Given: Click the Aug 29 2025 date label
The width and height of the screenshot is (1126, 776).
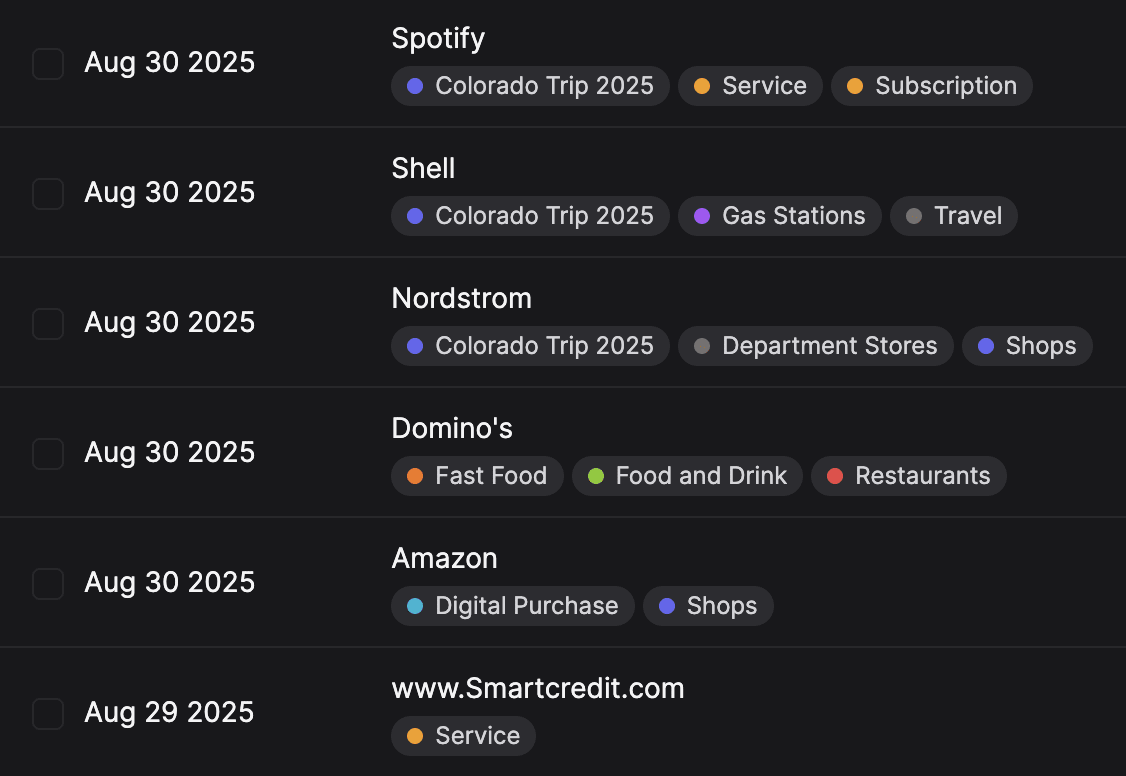Looking at the screenshot, I should (169, 712).
